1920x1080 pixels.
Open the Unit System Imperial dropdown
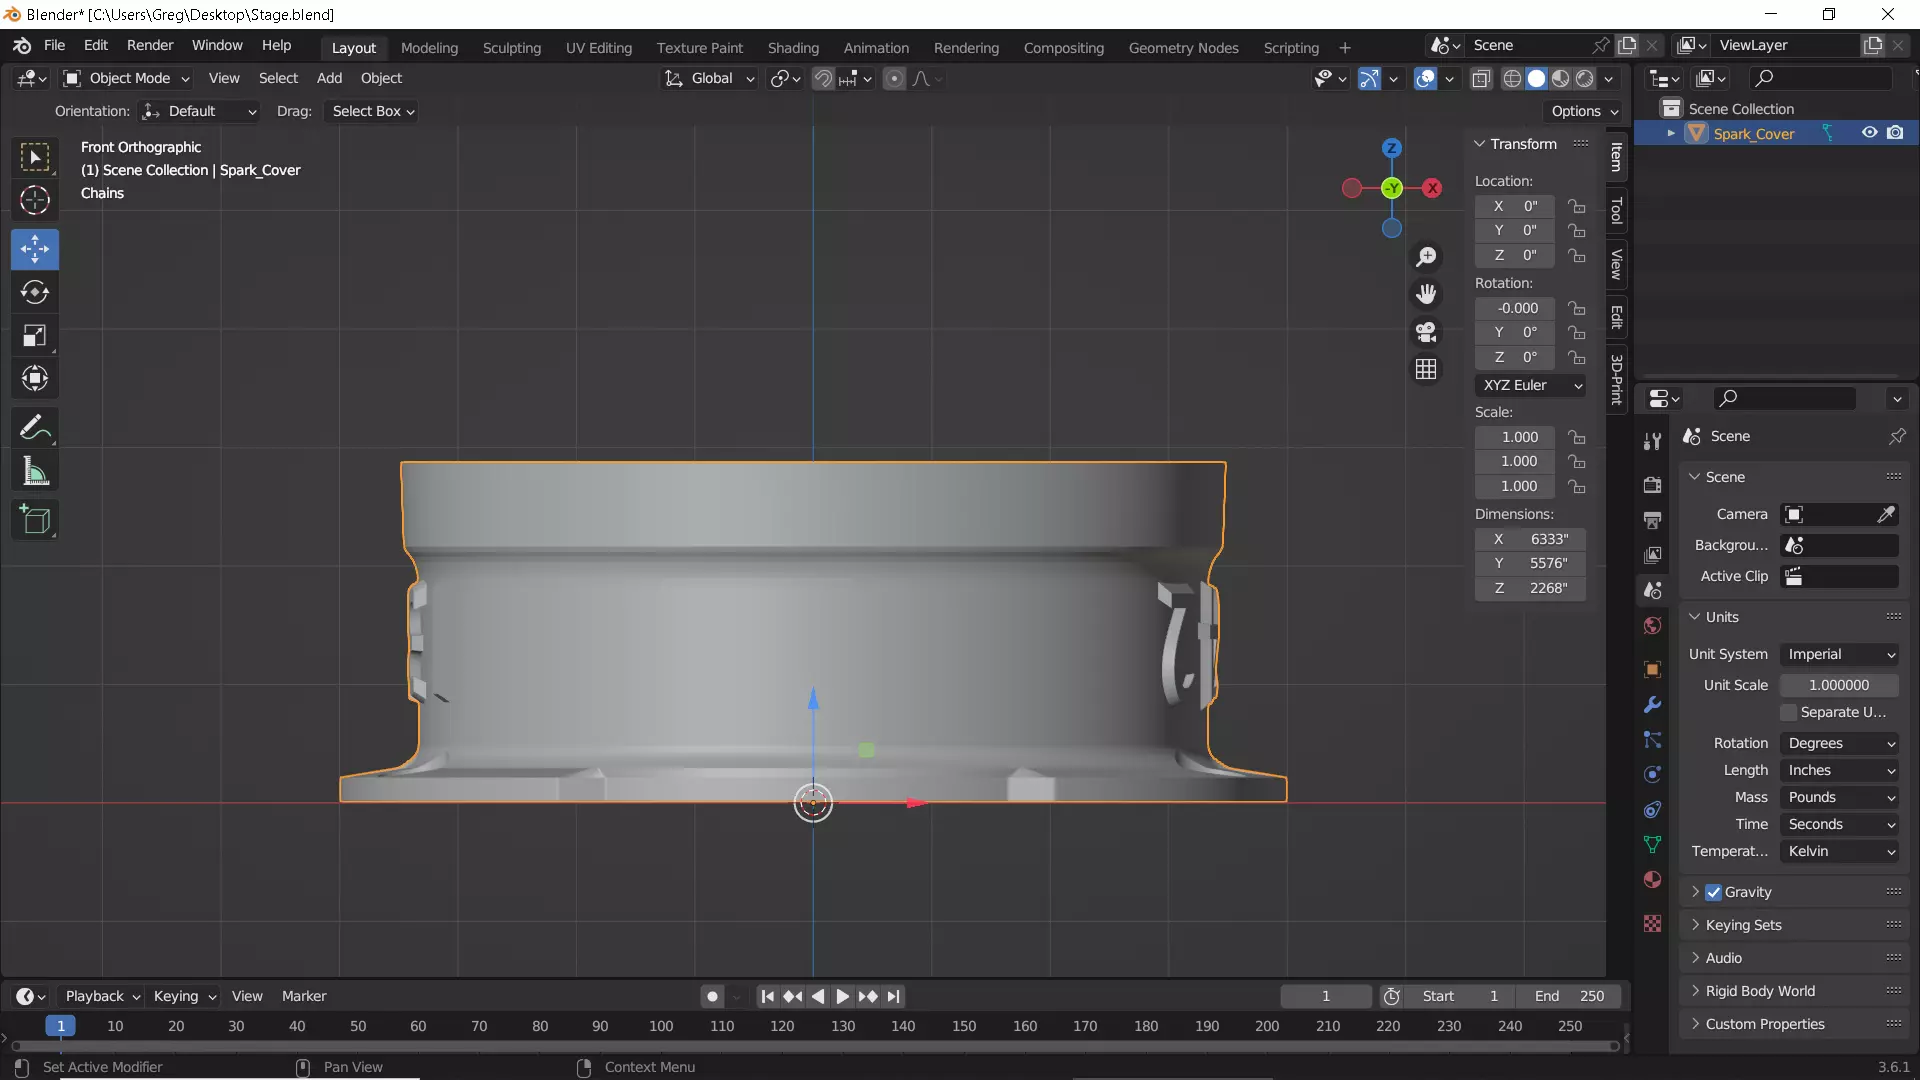pos(1840,654)
